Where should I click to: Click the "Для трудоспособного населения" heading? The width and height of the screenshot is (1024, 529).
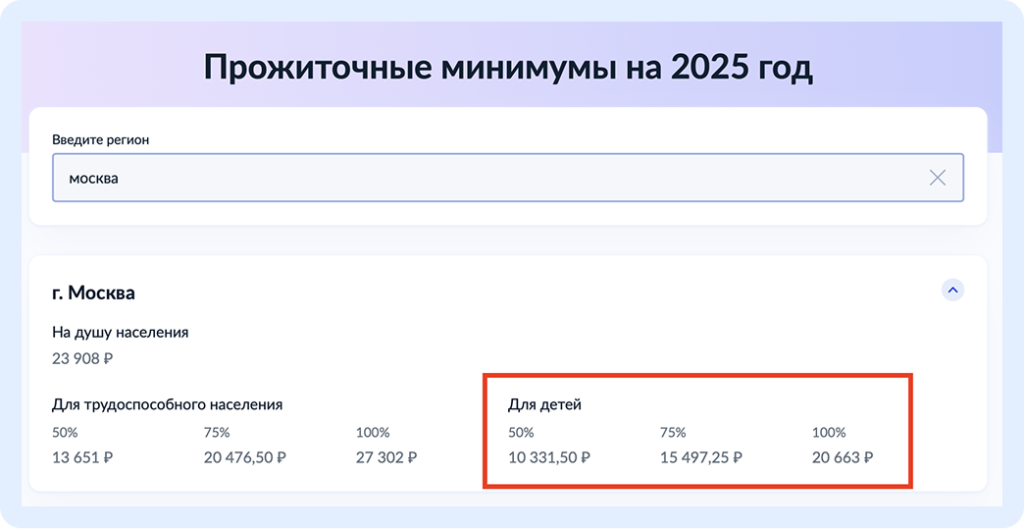click(x=167, y=405)
